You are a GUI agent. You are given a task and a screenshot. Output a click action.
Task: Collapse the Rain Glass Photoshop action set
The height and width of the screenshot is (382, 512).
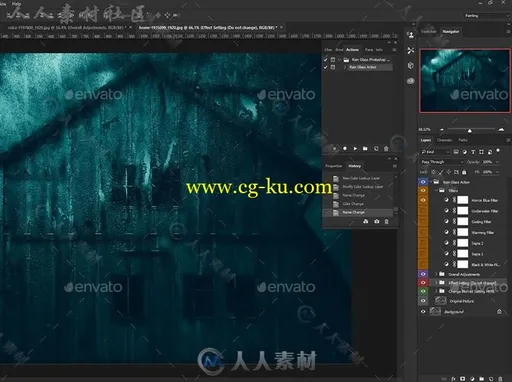pos(340,60)
